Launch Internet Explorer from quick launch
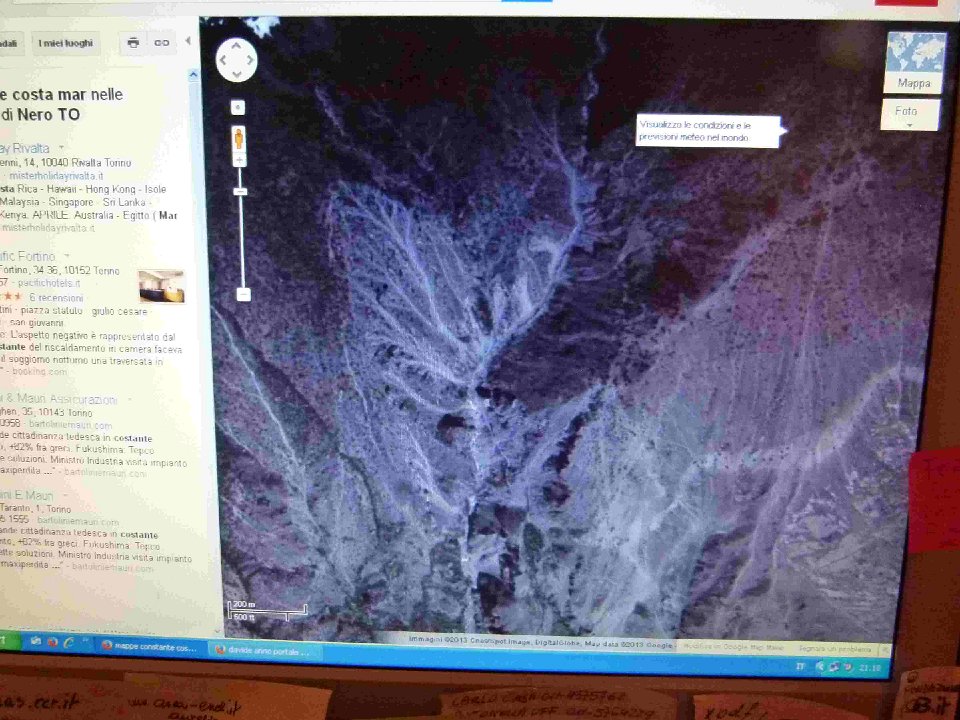The image size is (960, 720). 69,642
